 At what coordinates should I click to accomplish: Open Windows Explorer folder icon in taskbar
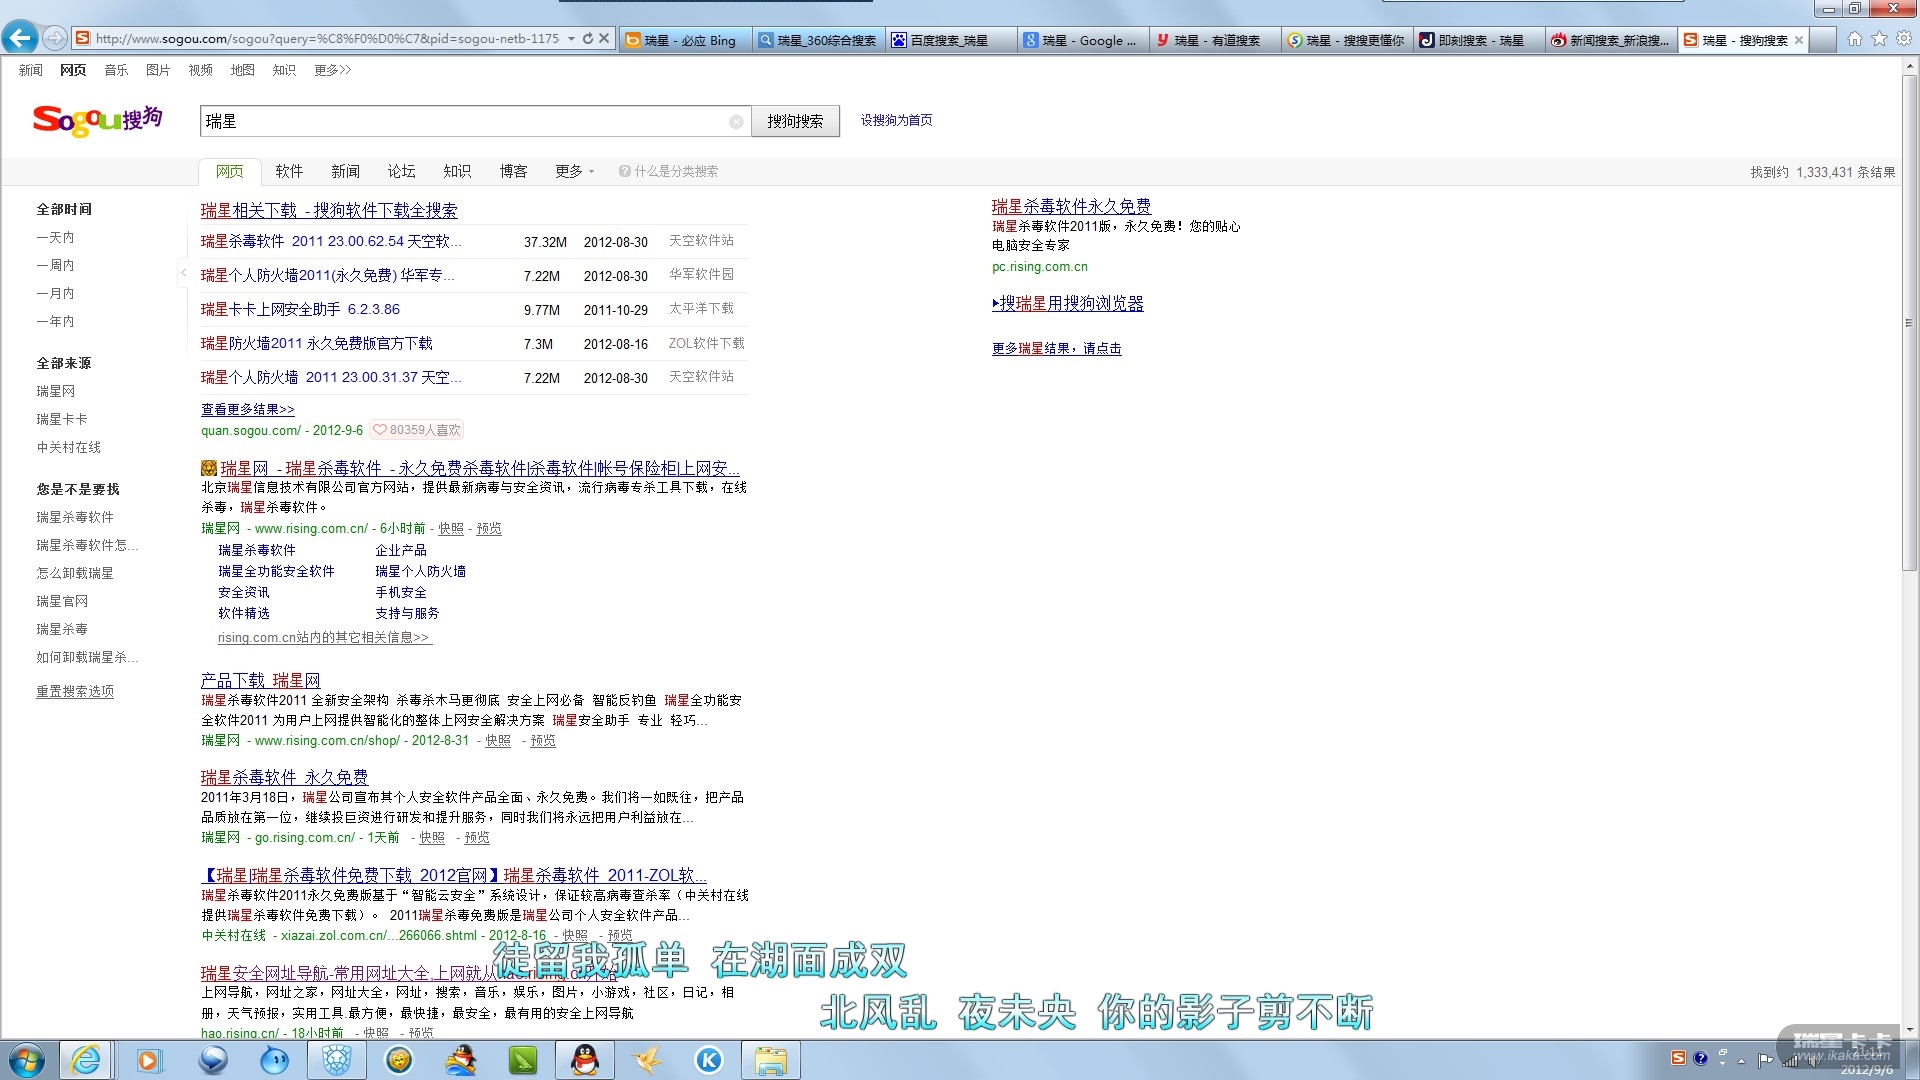tap(770, 1060)
